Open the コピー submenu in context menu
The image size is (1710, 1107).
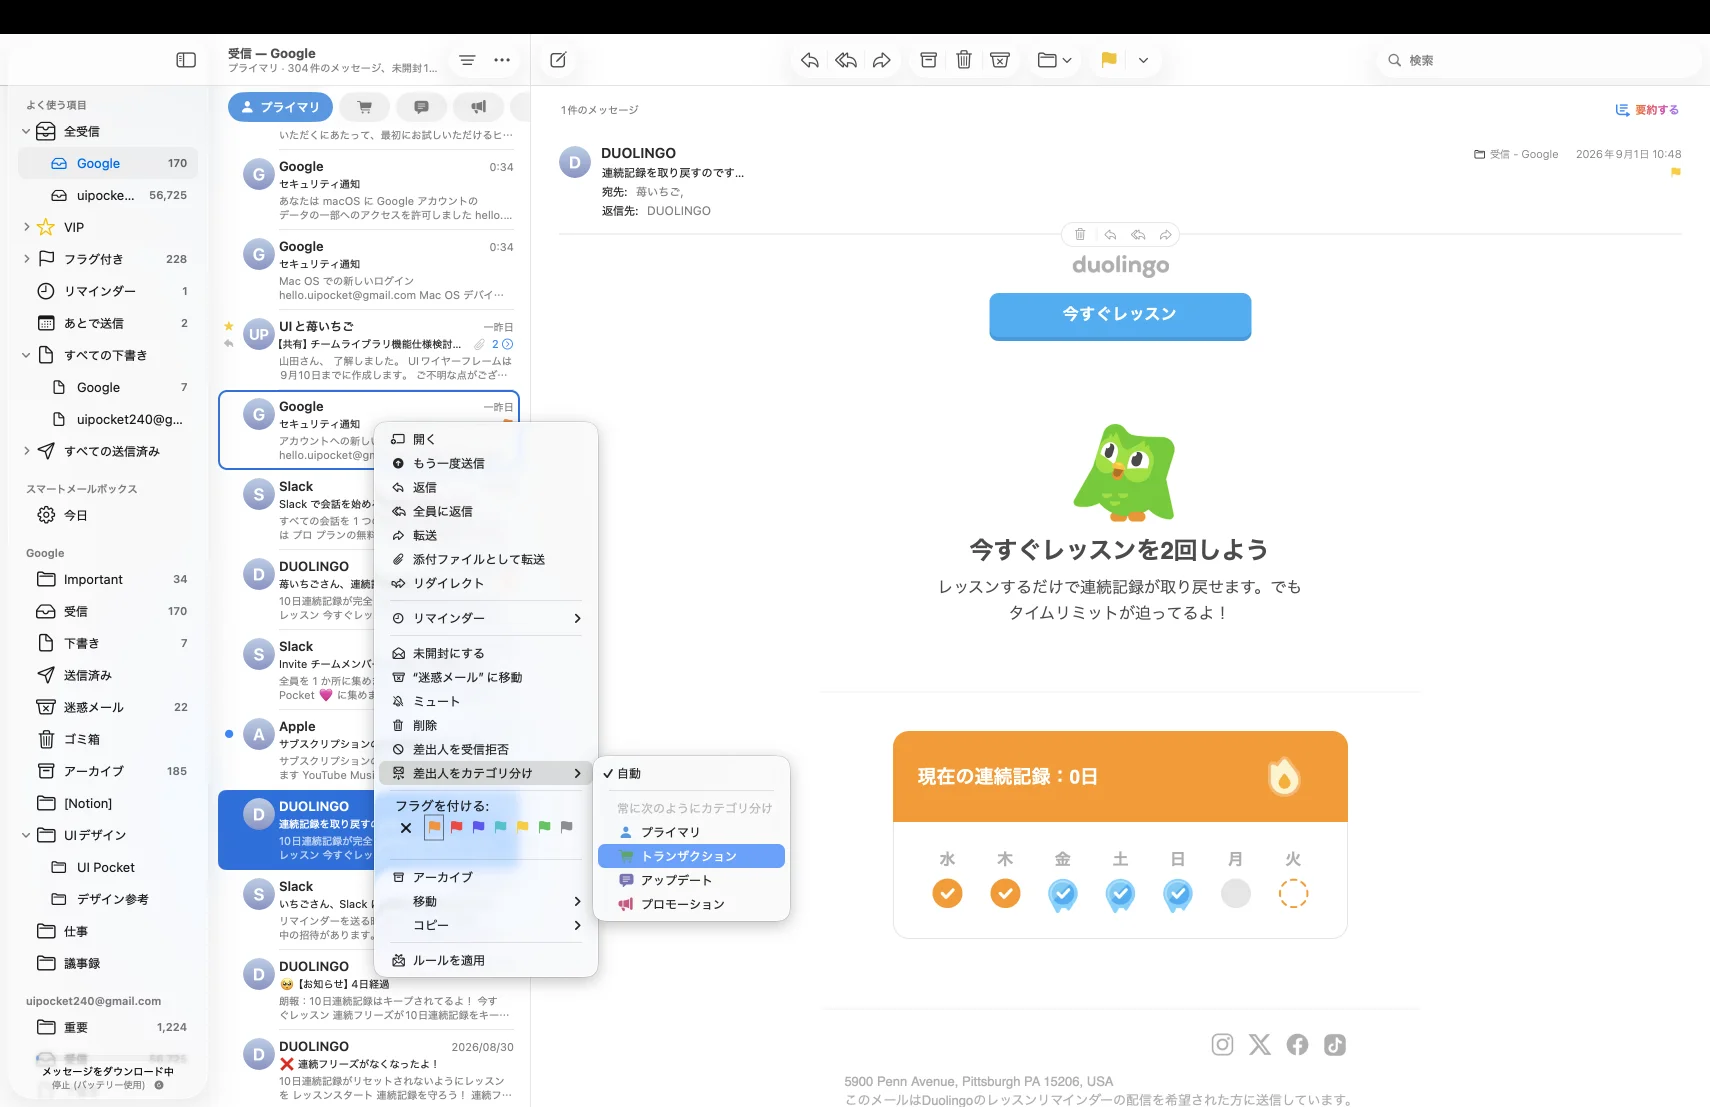point(486,925)
